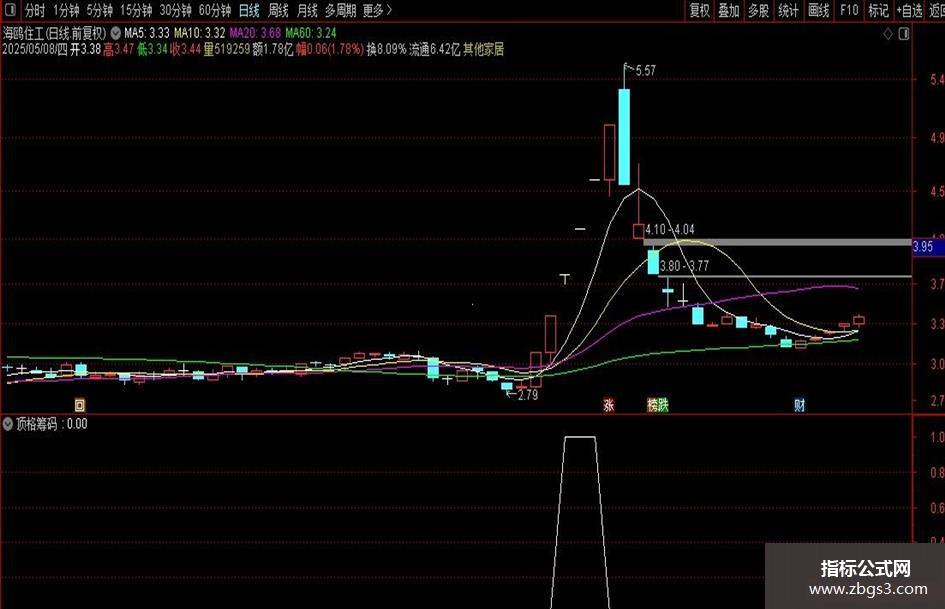Click the lower gray gap line at 3.80
945x609 pixels.
785,277
